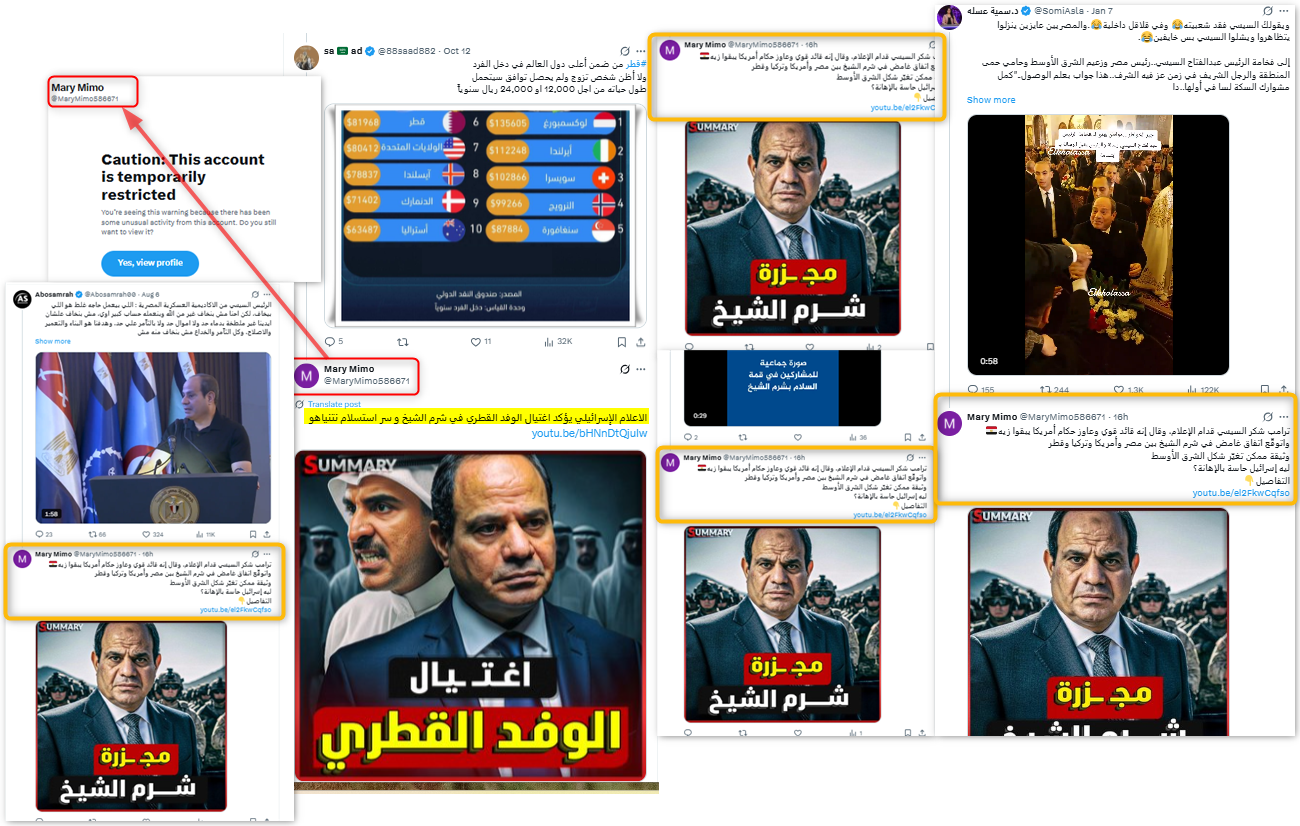Like the sa ad post showing 11 likes
This screenshot has height=826, width=1300.
(x=478, y=341)
